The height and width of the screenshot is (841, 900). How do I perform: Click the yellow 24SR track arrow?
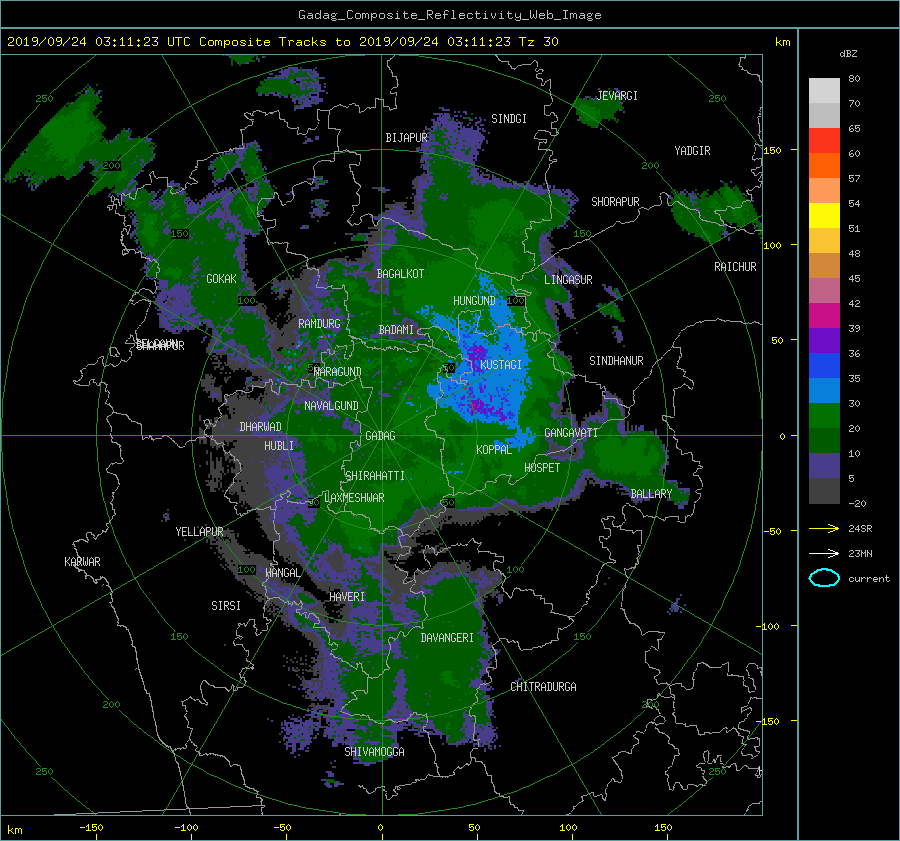coord(824,528)
